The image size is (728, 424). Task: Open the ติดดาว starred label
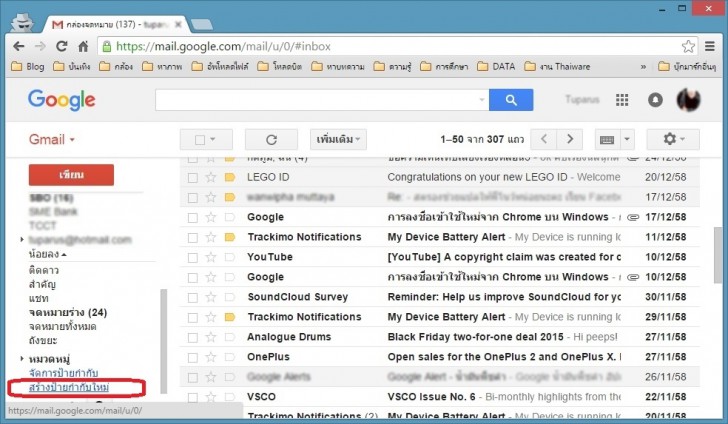click(44, 270)
